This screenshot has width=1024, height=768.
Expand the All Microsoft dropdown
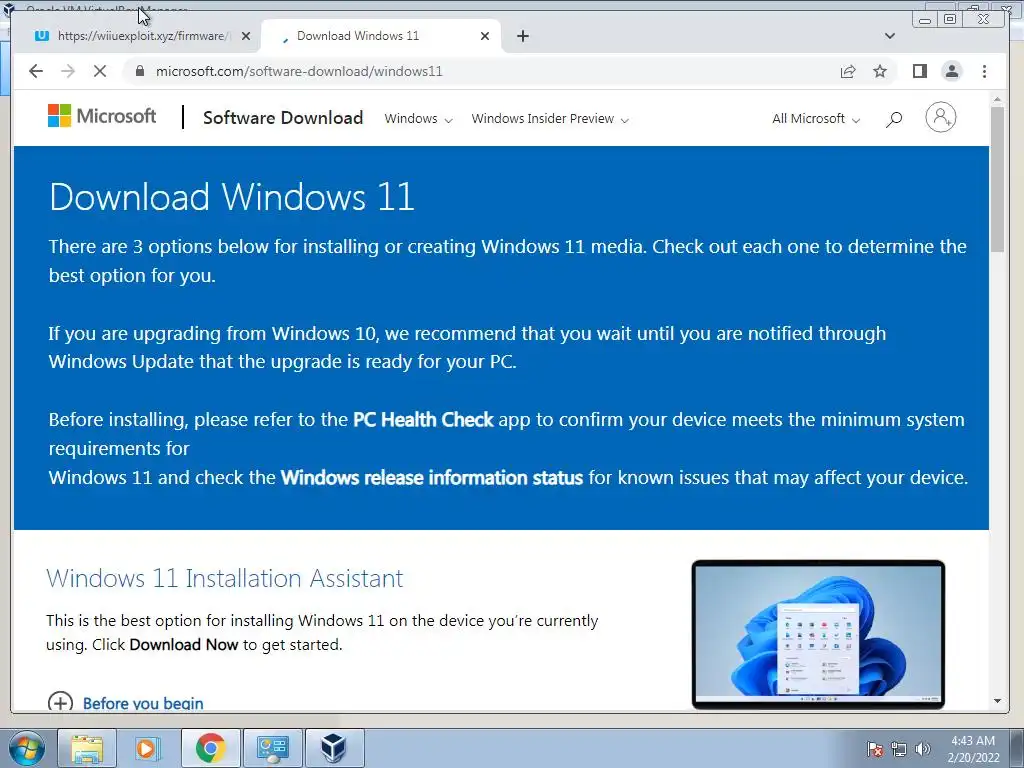point(816,119)
